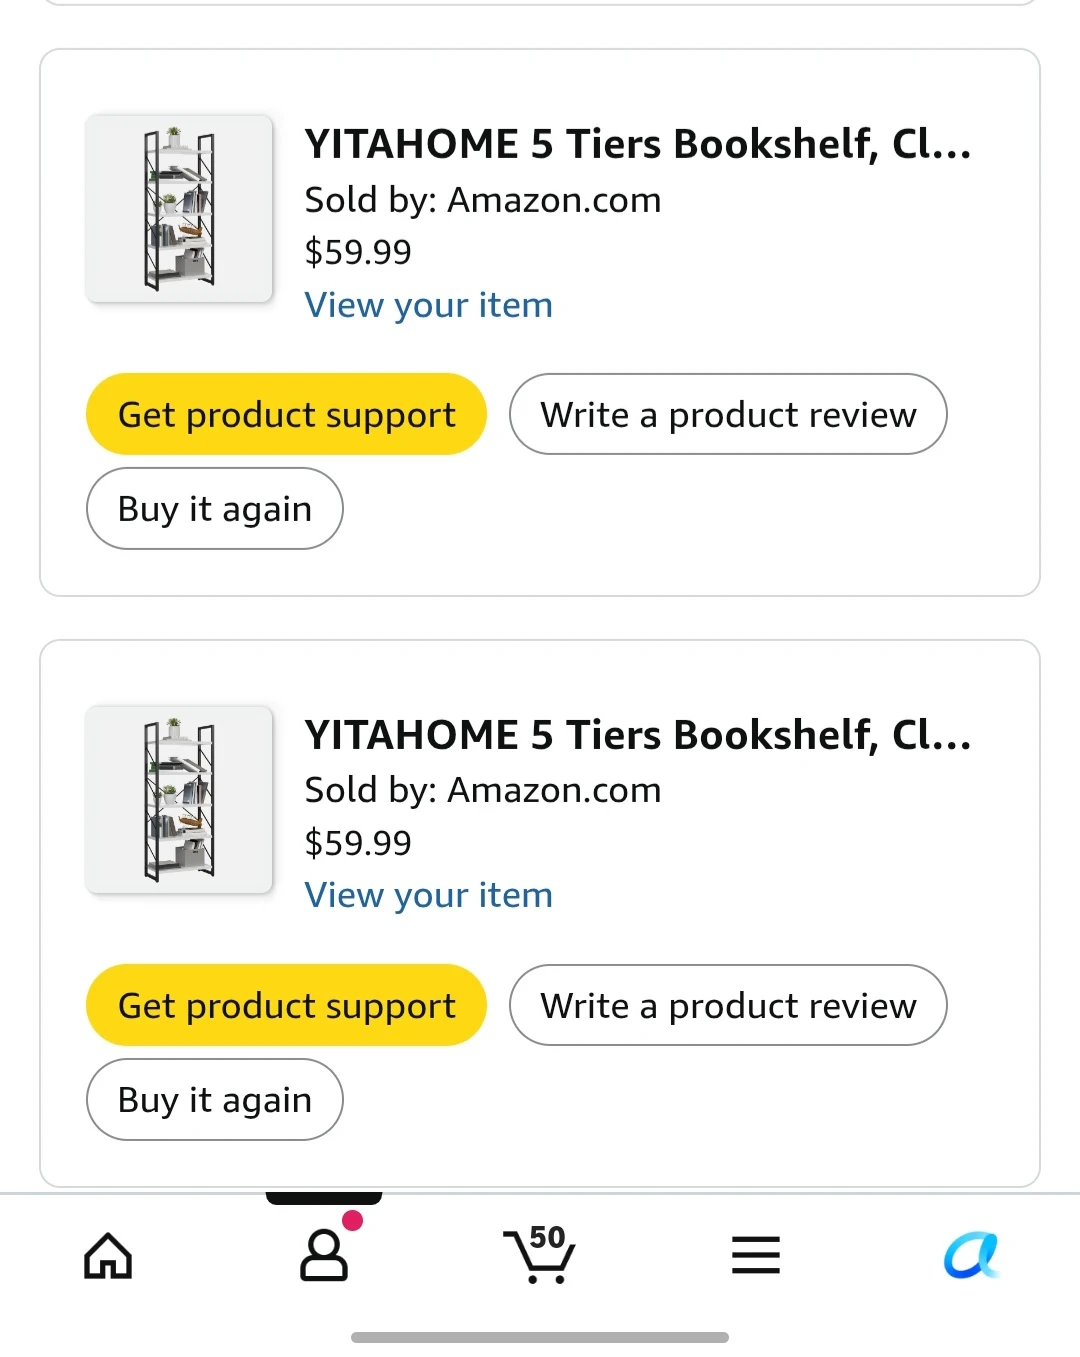Viewport: 1080px width, 1357px height.
Task: Open the shopping cart with 50 items
Action: tap(540, 1255)
